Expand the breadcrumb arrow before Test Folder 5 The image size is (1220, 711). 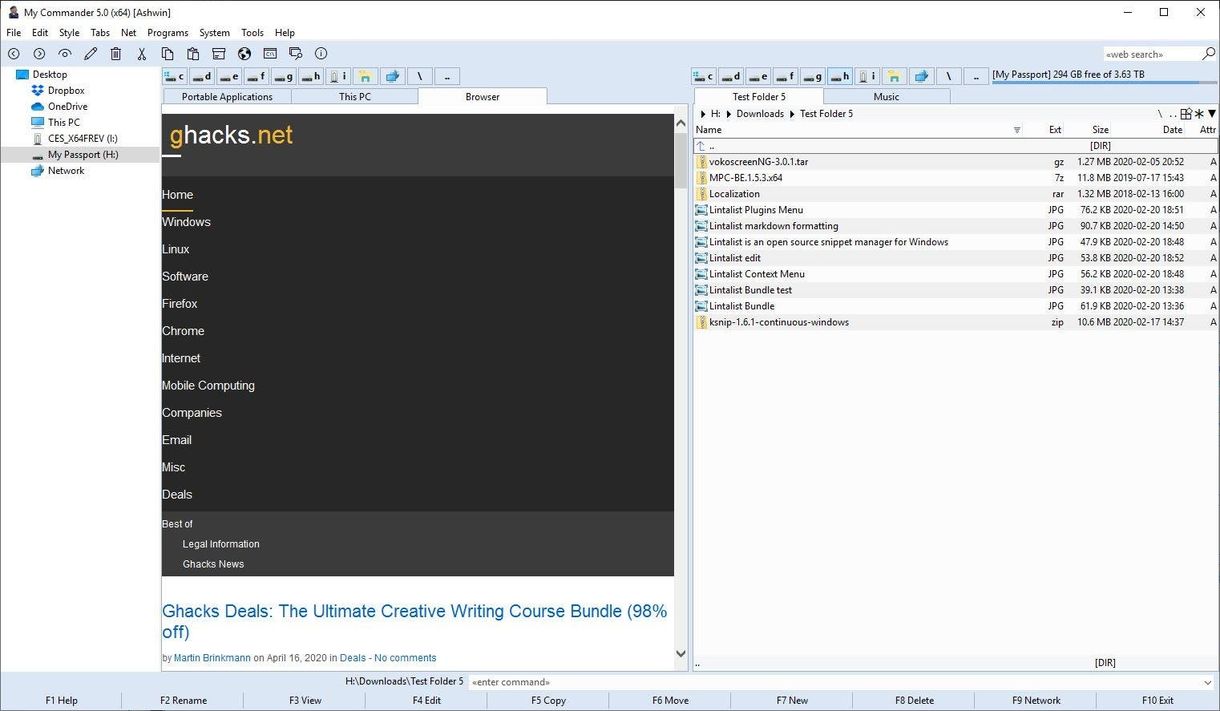point(792,114)
